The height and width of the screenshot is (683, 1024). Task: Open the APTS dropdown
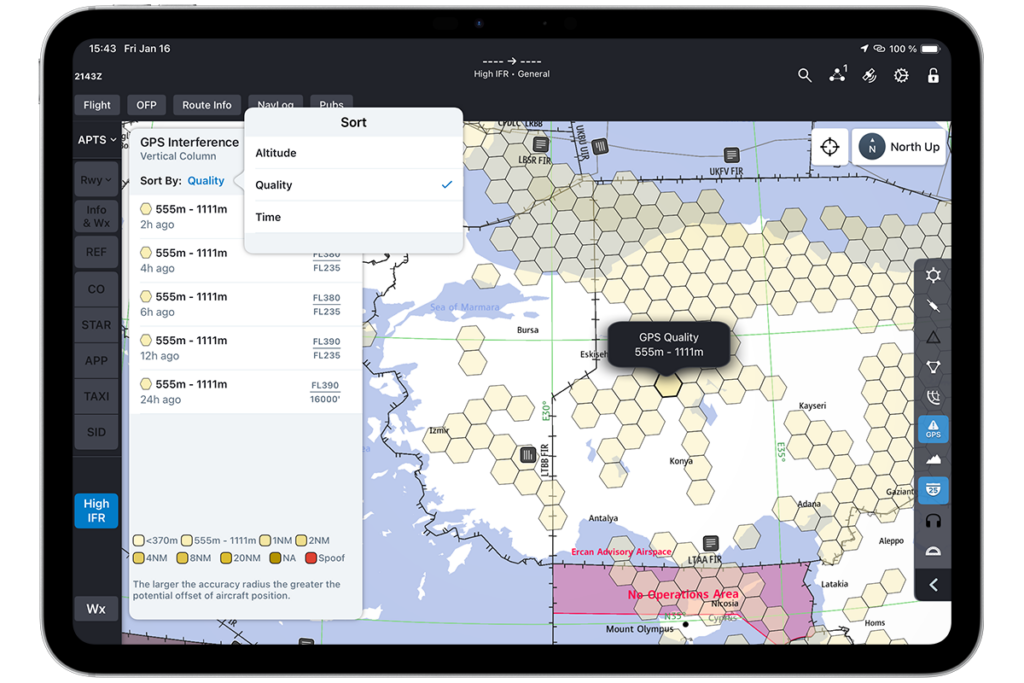tap(95, 140)
